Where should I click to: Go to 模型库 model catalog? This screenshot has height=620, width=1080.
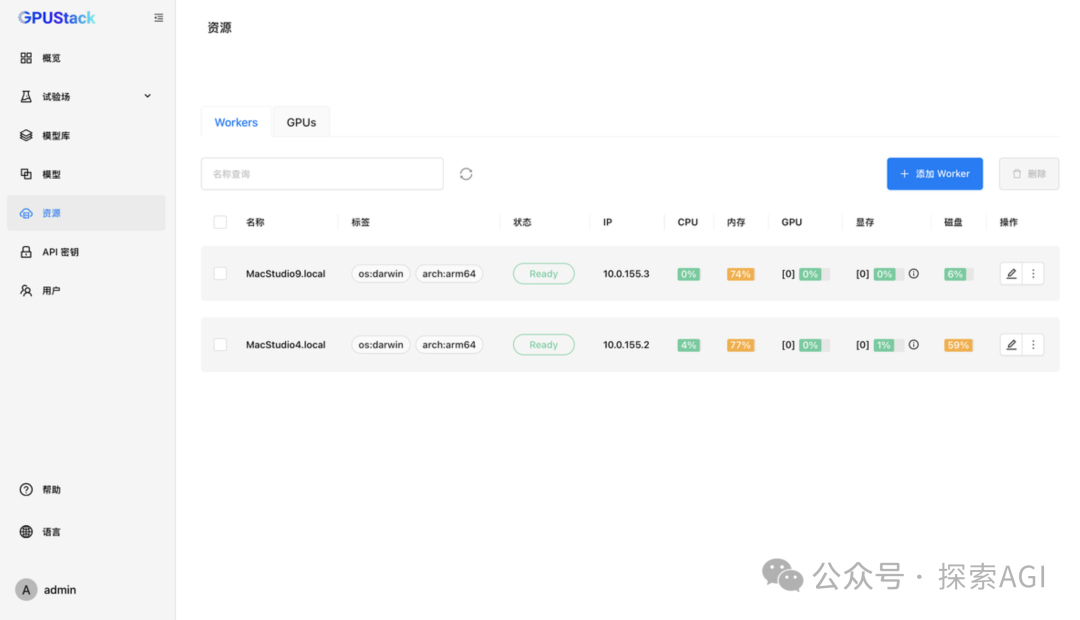coord(86,136)
